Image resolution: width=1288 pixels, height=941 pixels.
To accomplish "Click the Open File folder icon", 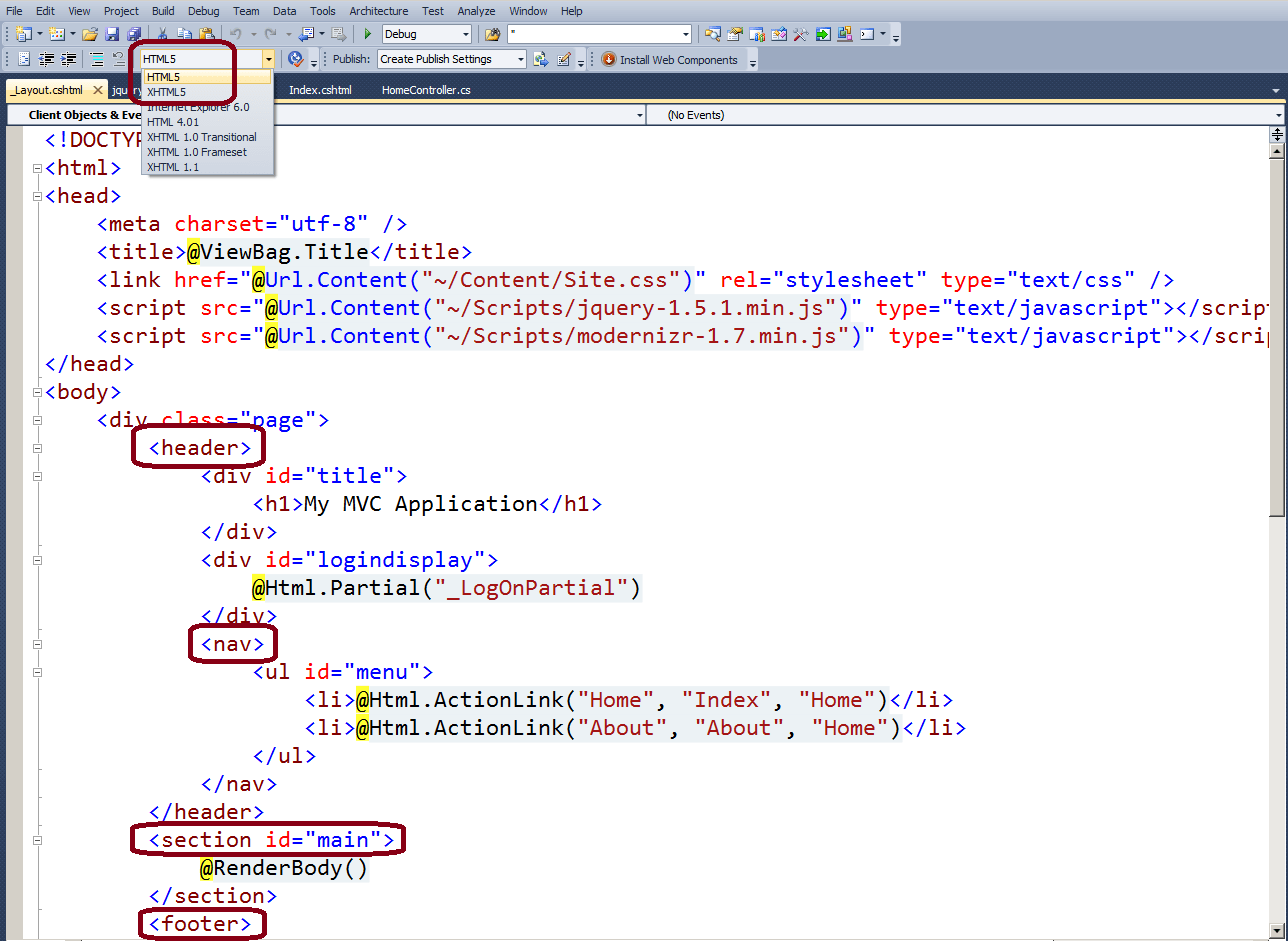I will tap(90, 34).
